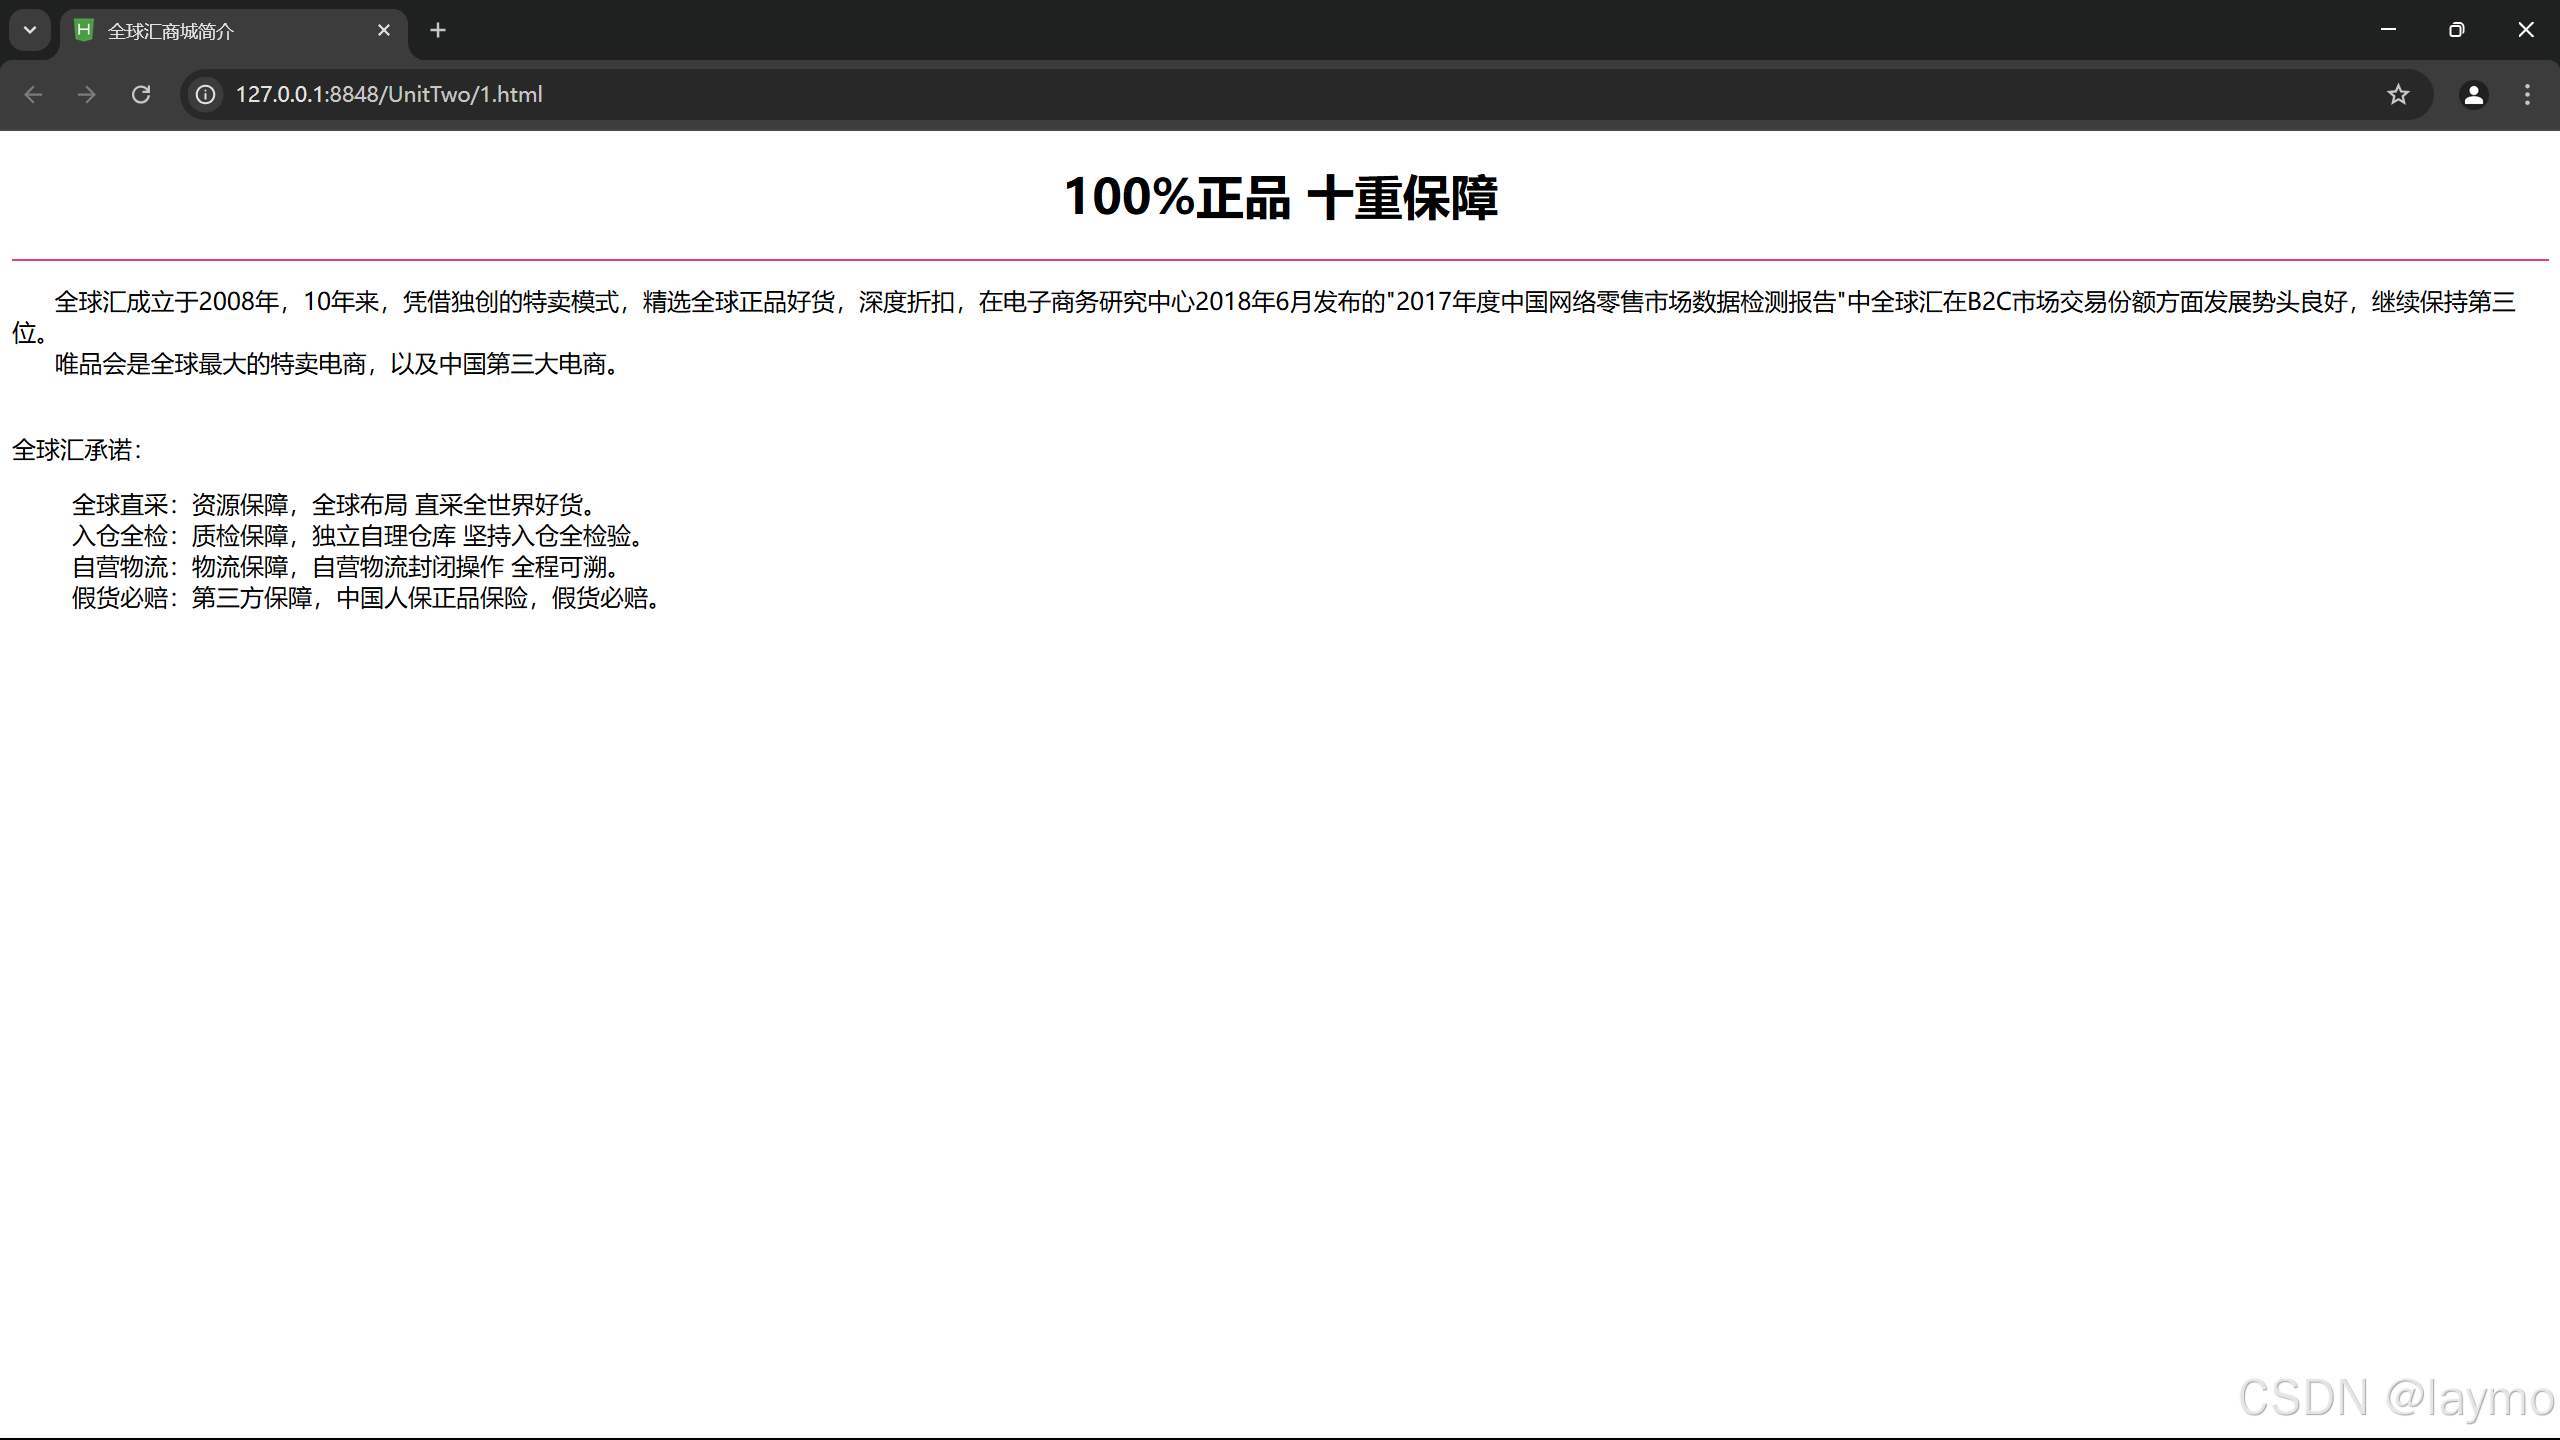Bookmark this page with the star icon

point(2398,94)
